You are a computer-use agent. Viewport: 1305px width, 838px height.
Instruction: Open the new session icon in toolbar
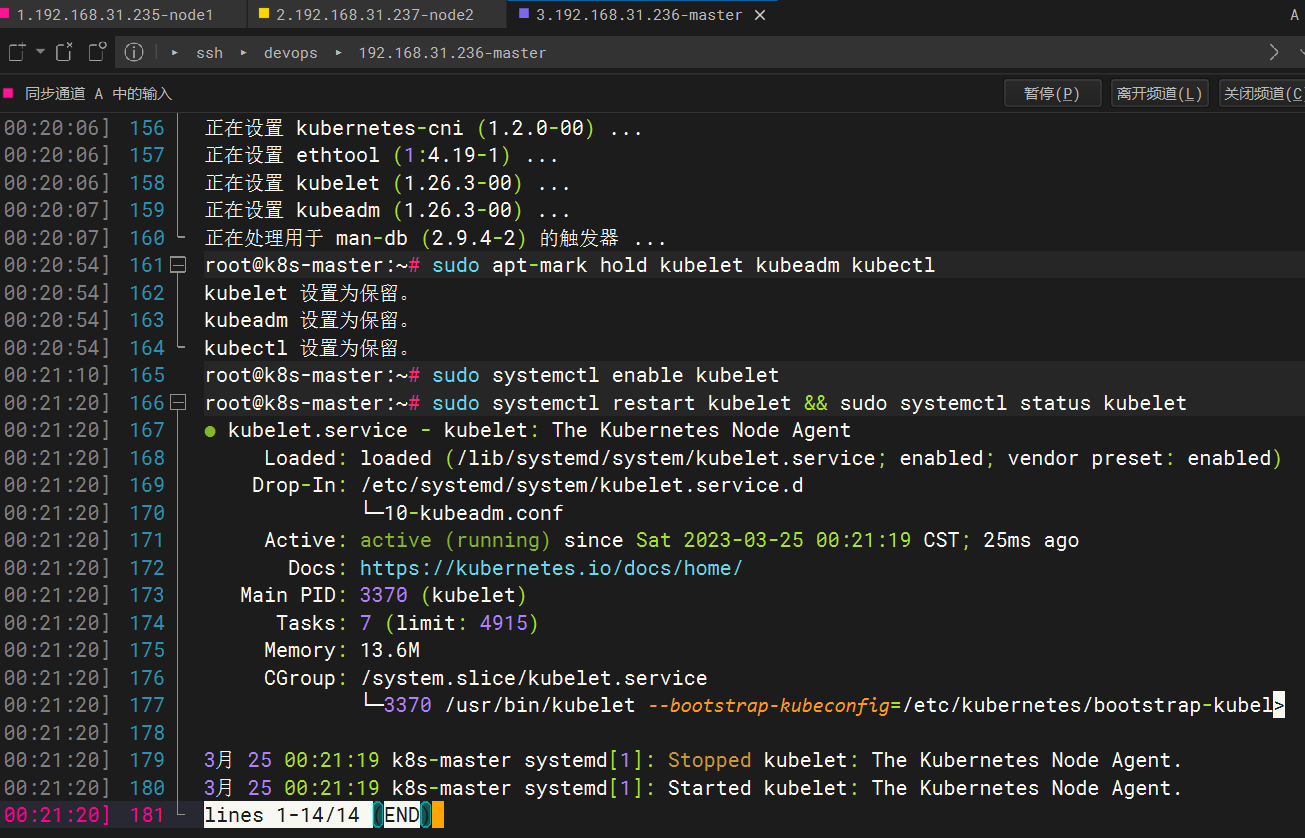tap(17, 52)
